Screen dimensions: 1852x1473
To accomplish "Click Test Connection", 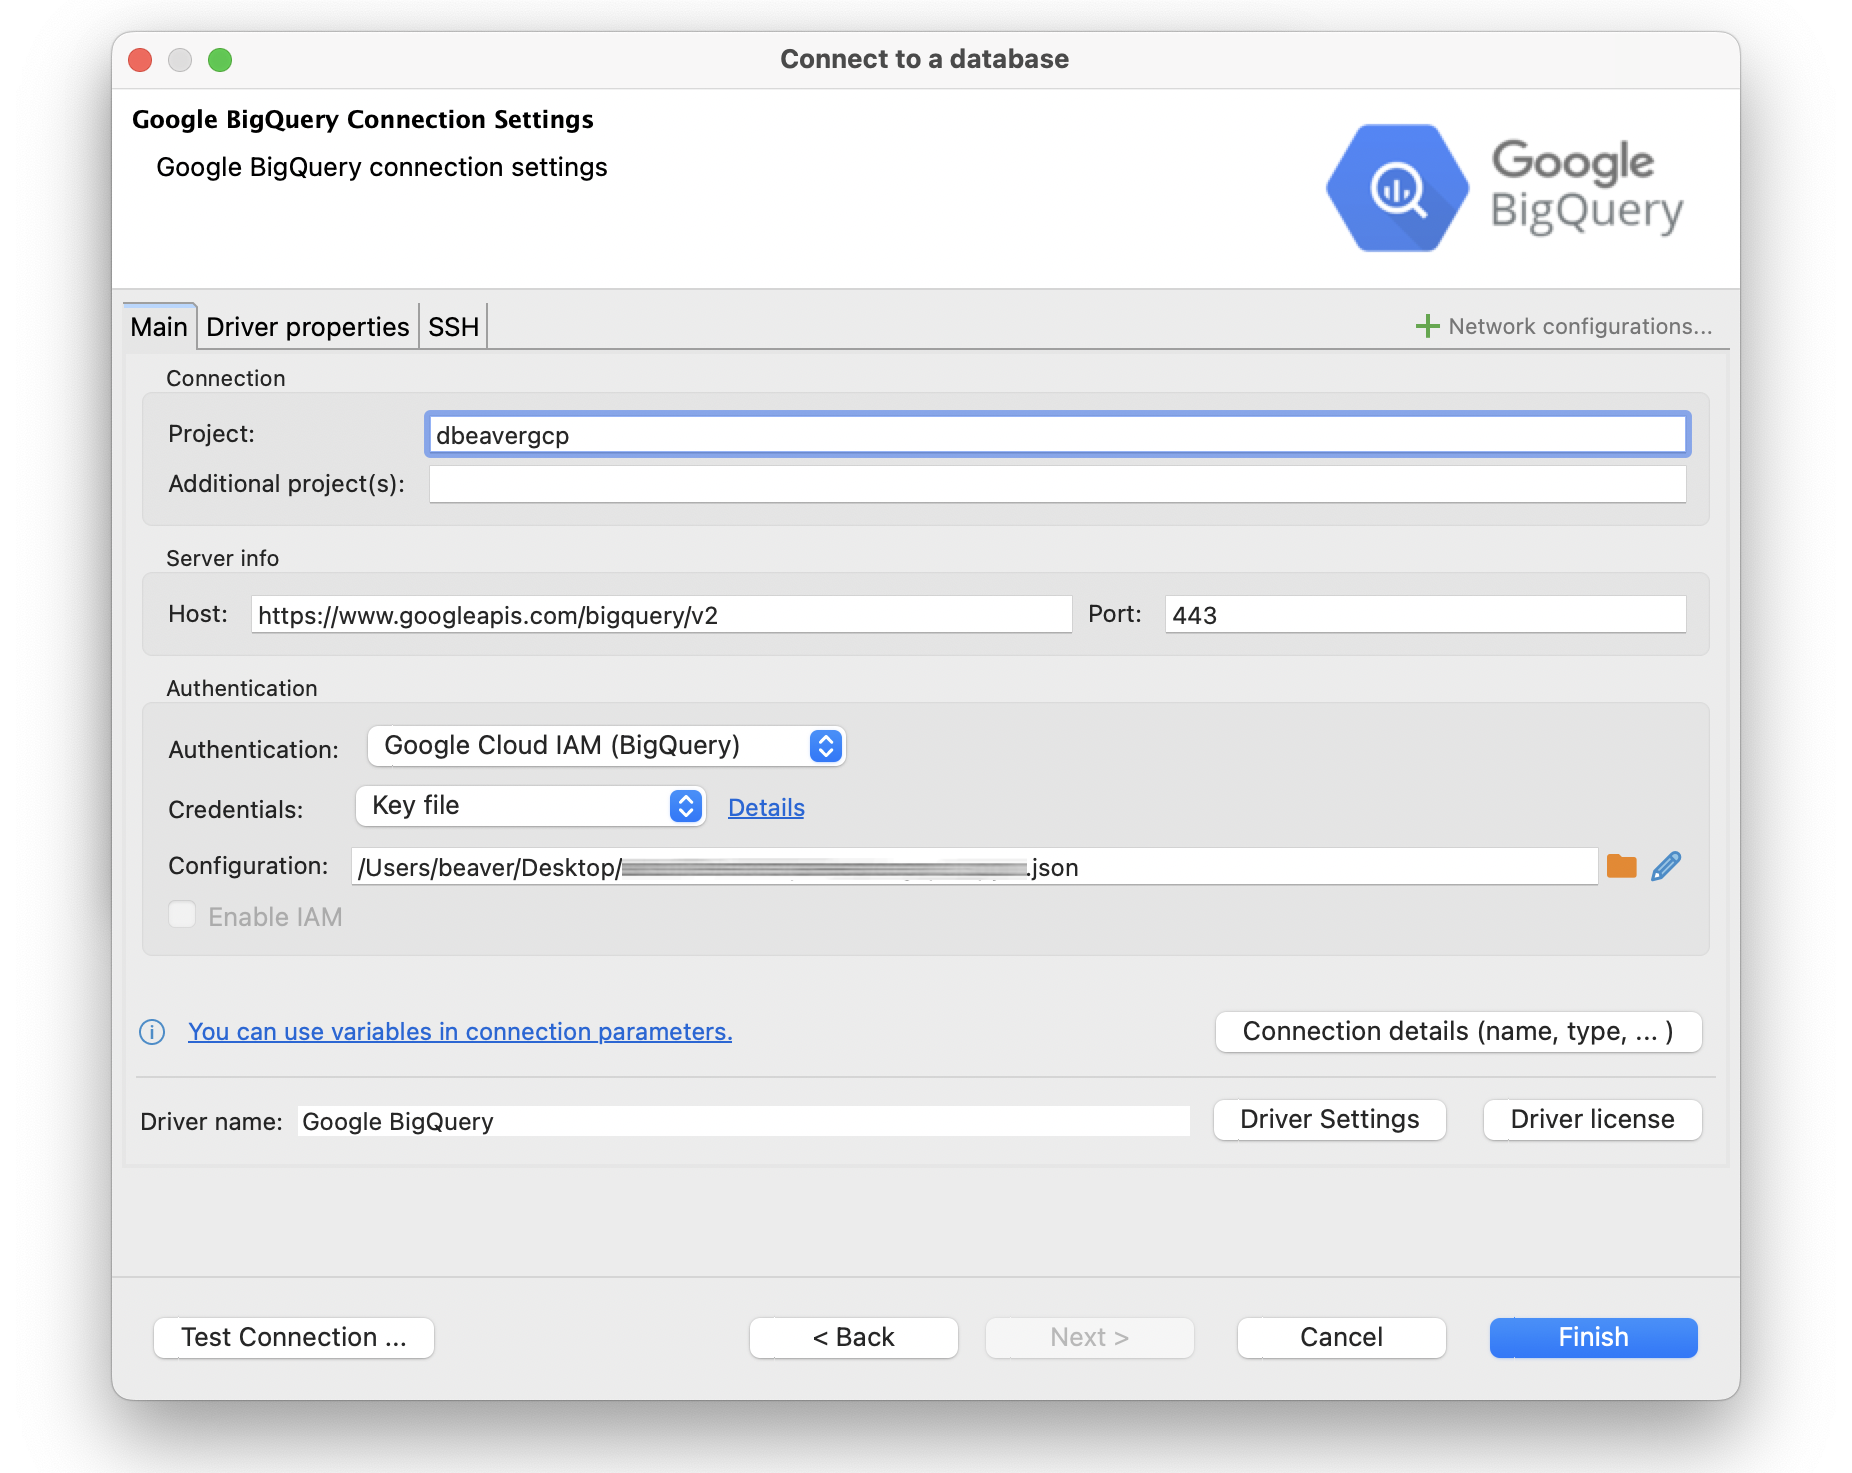I will coord(293,1337).
